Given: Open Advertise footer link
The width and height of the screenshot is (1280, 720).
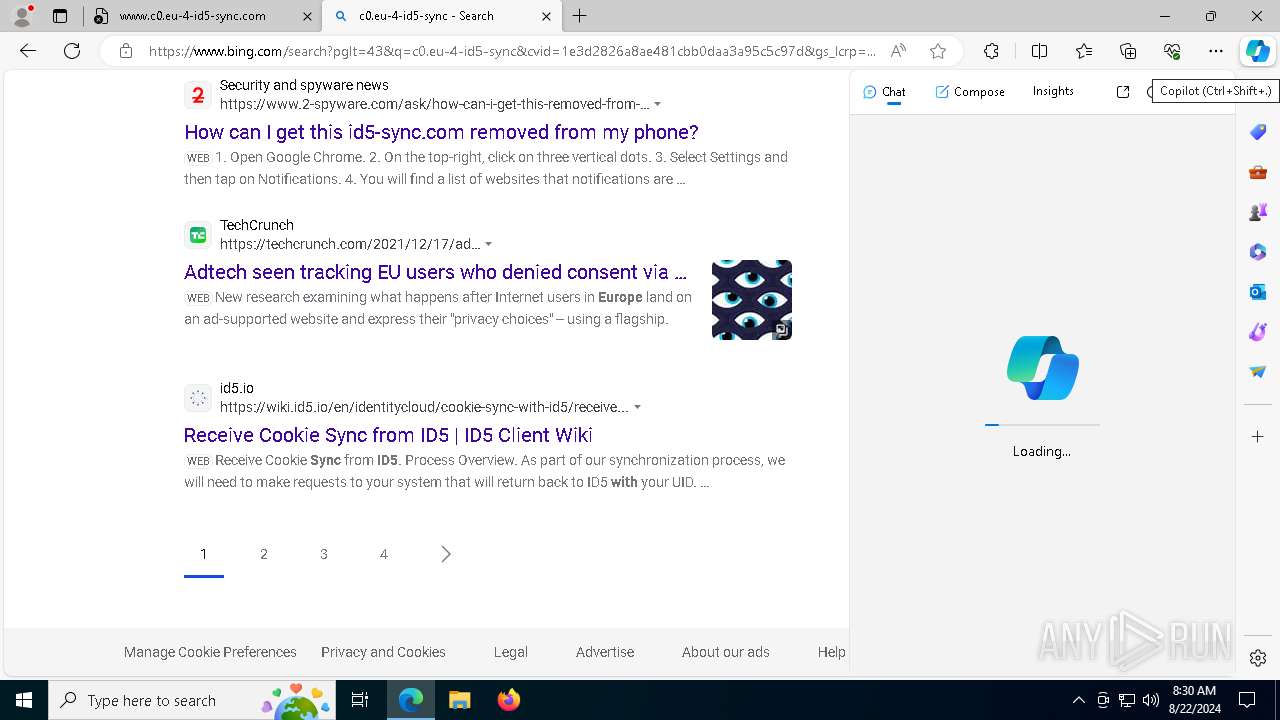Looking at the screenshot, I should (x=605, y=652).
